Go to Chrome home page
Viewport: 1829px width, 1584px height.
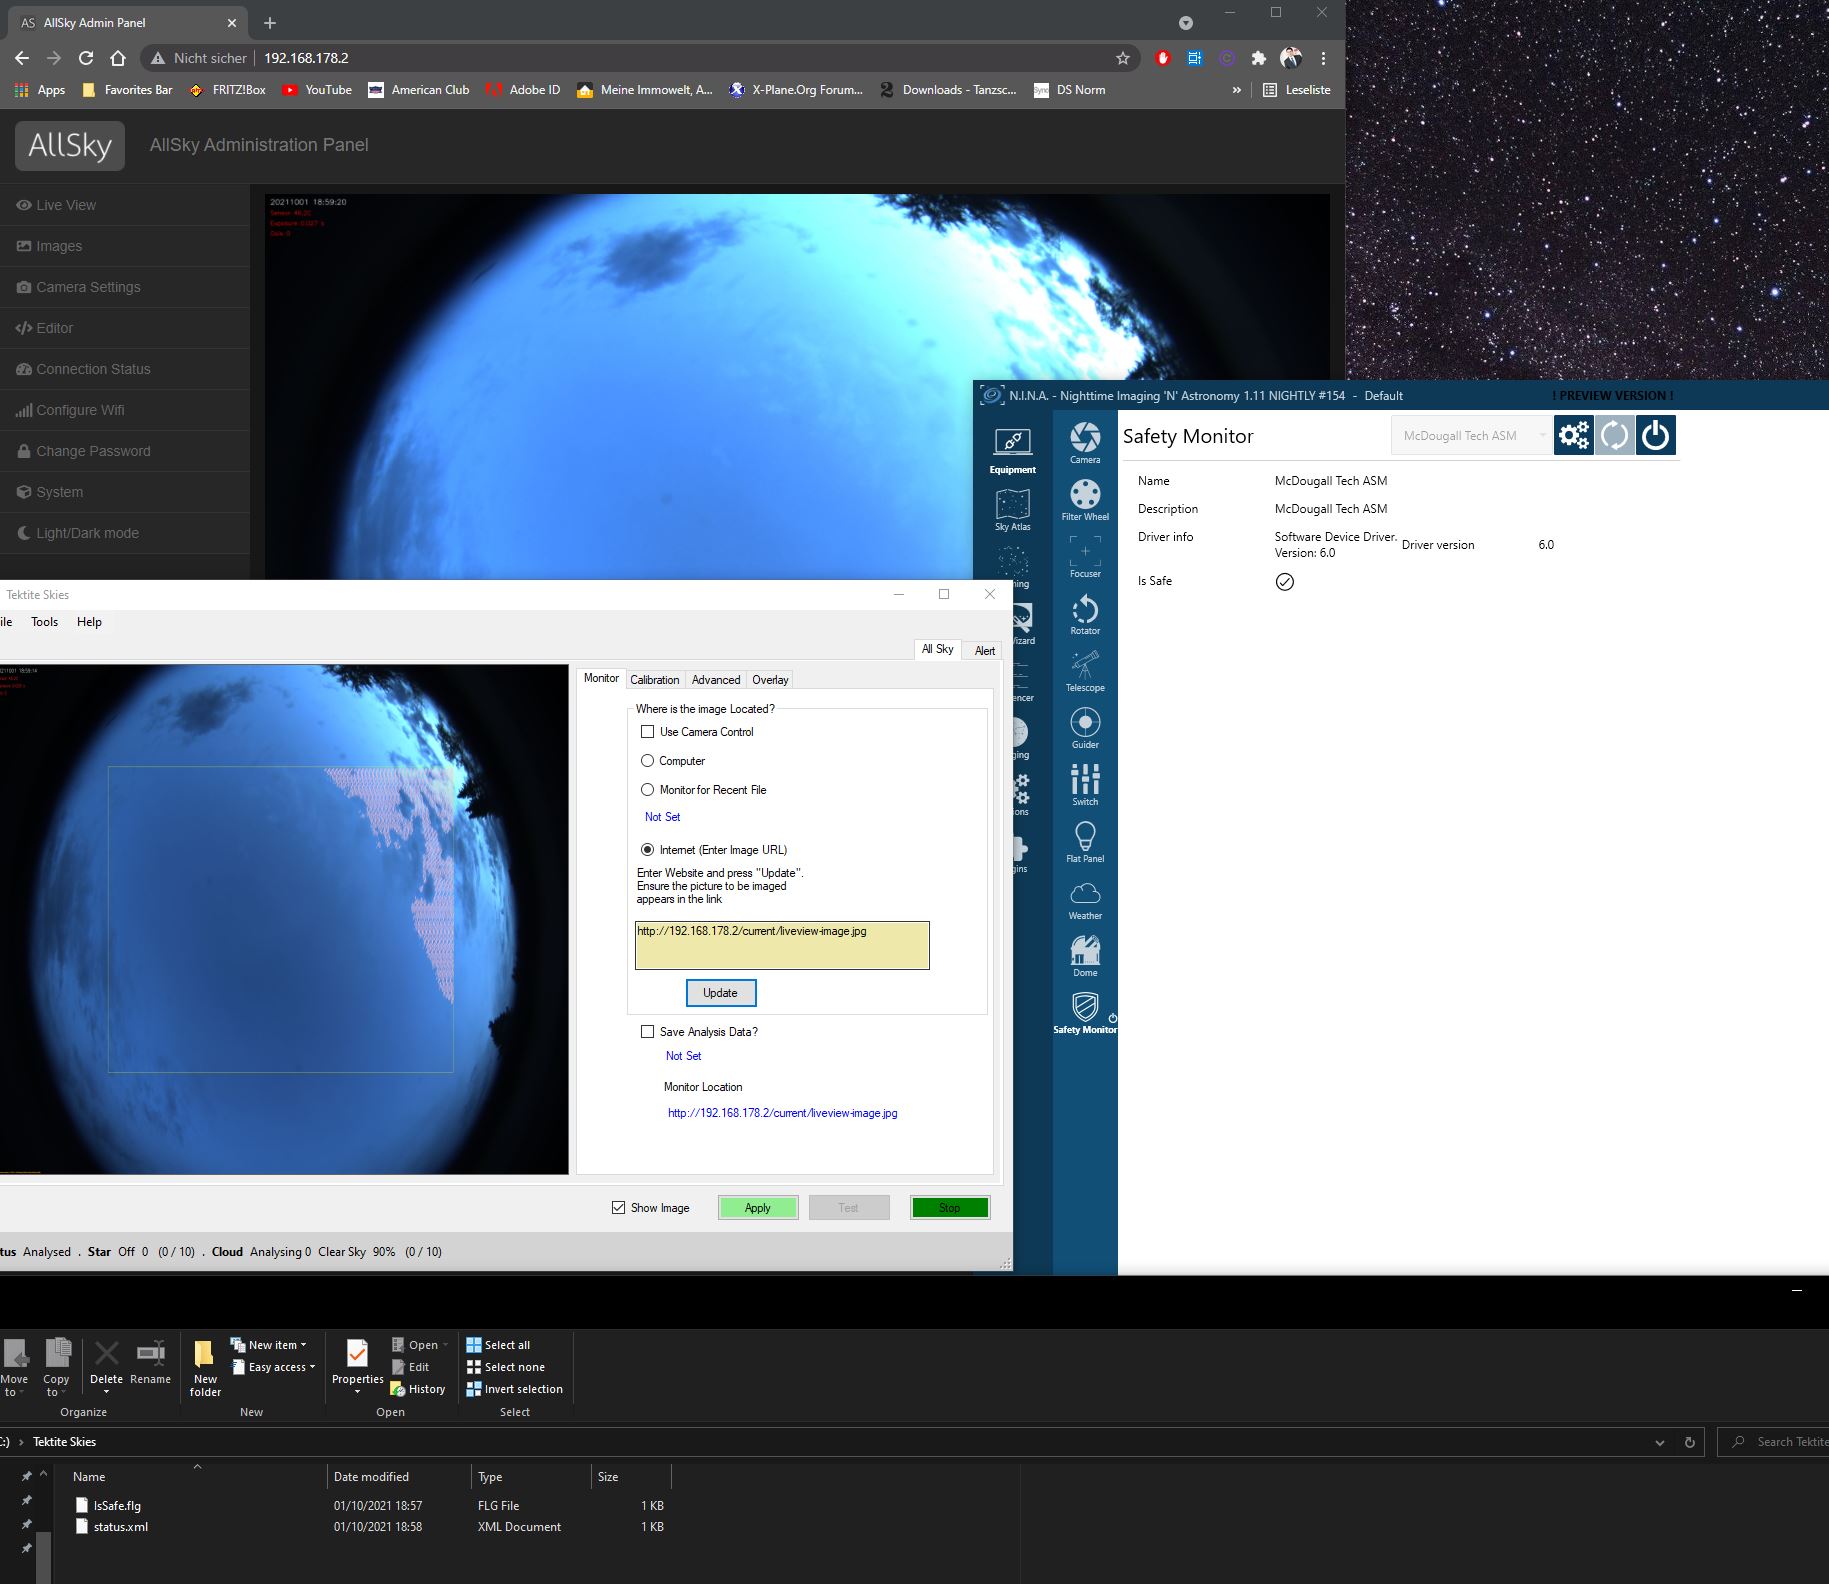(x=118, y=58)
